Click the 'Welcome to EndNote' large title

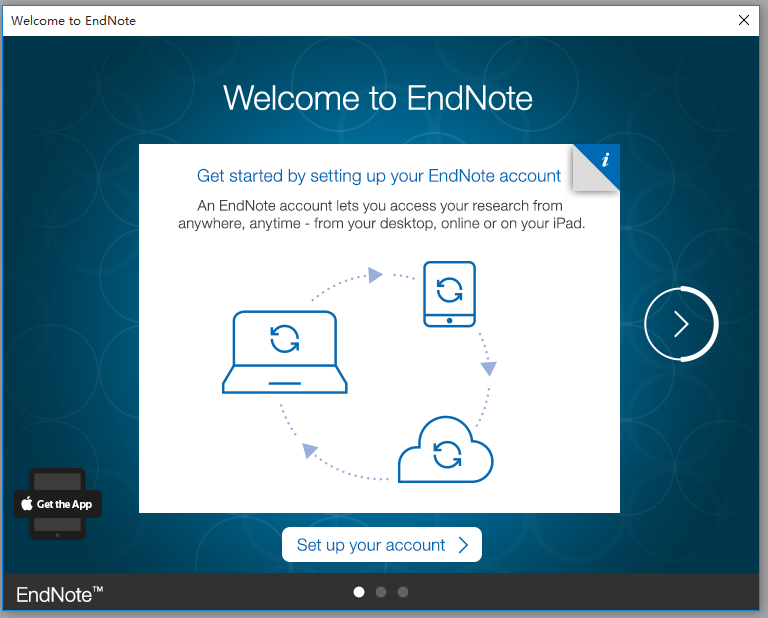378,98
